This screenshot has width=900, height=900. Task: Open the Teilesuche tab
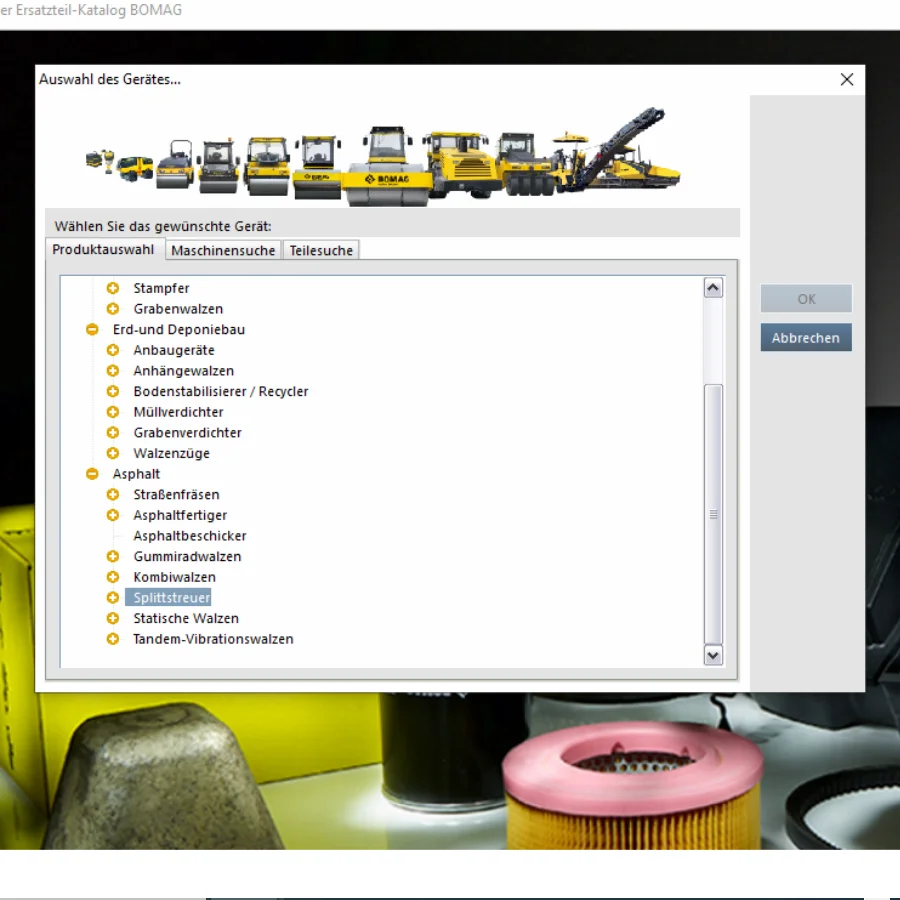point(321,251)
